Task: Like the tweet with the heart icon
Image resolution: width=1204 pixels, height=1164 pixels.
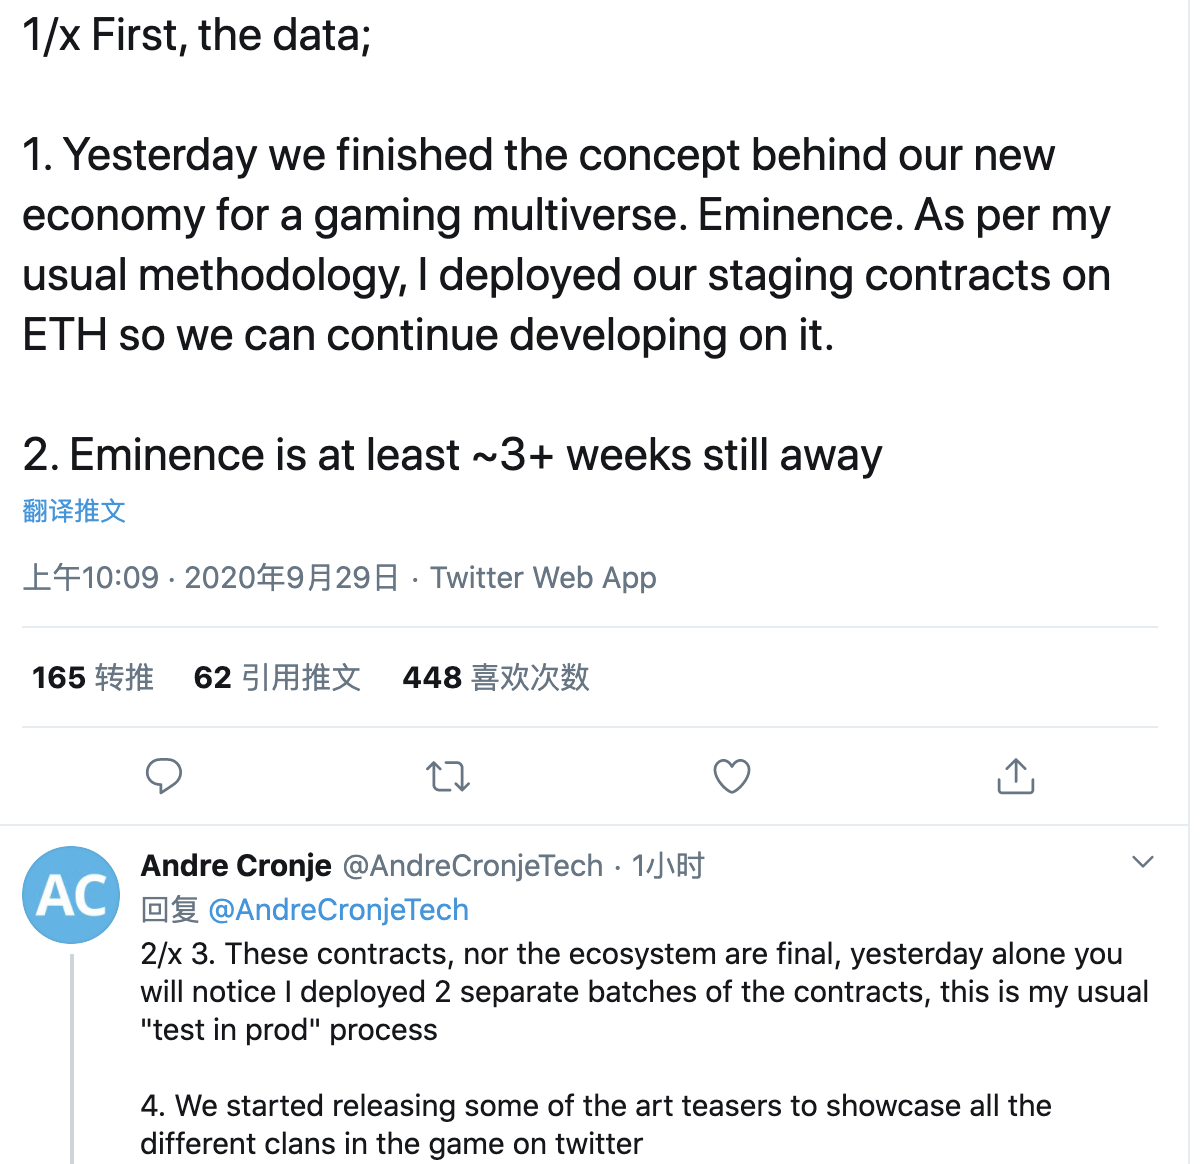Action: click(731, 776)
